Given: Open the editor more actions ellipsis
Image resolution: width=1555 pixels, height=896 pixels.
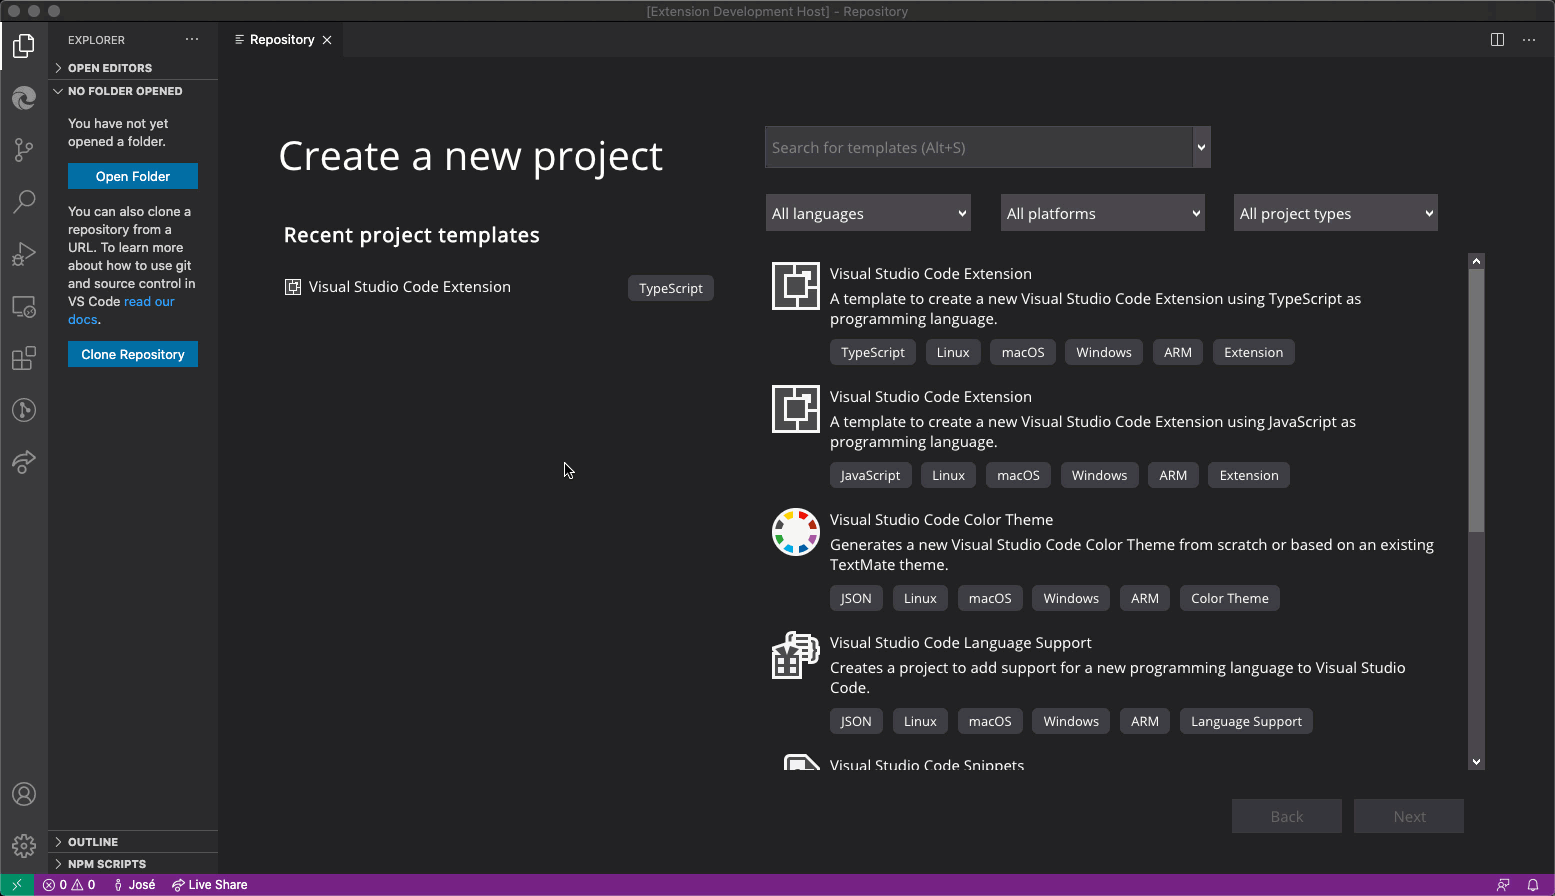Looking at the screenshot, I should point(1529,40).
